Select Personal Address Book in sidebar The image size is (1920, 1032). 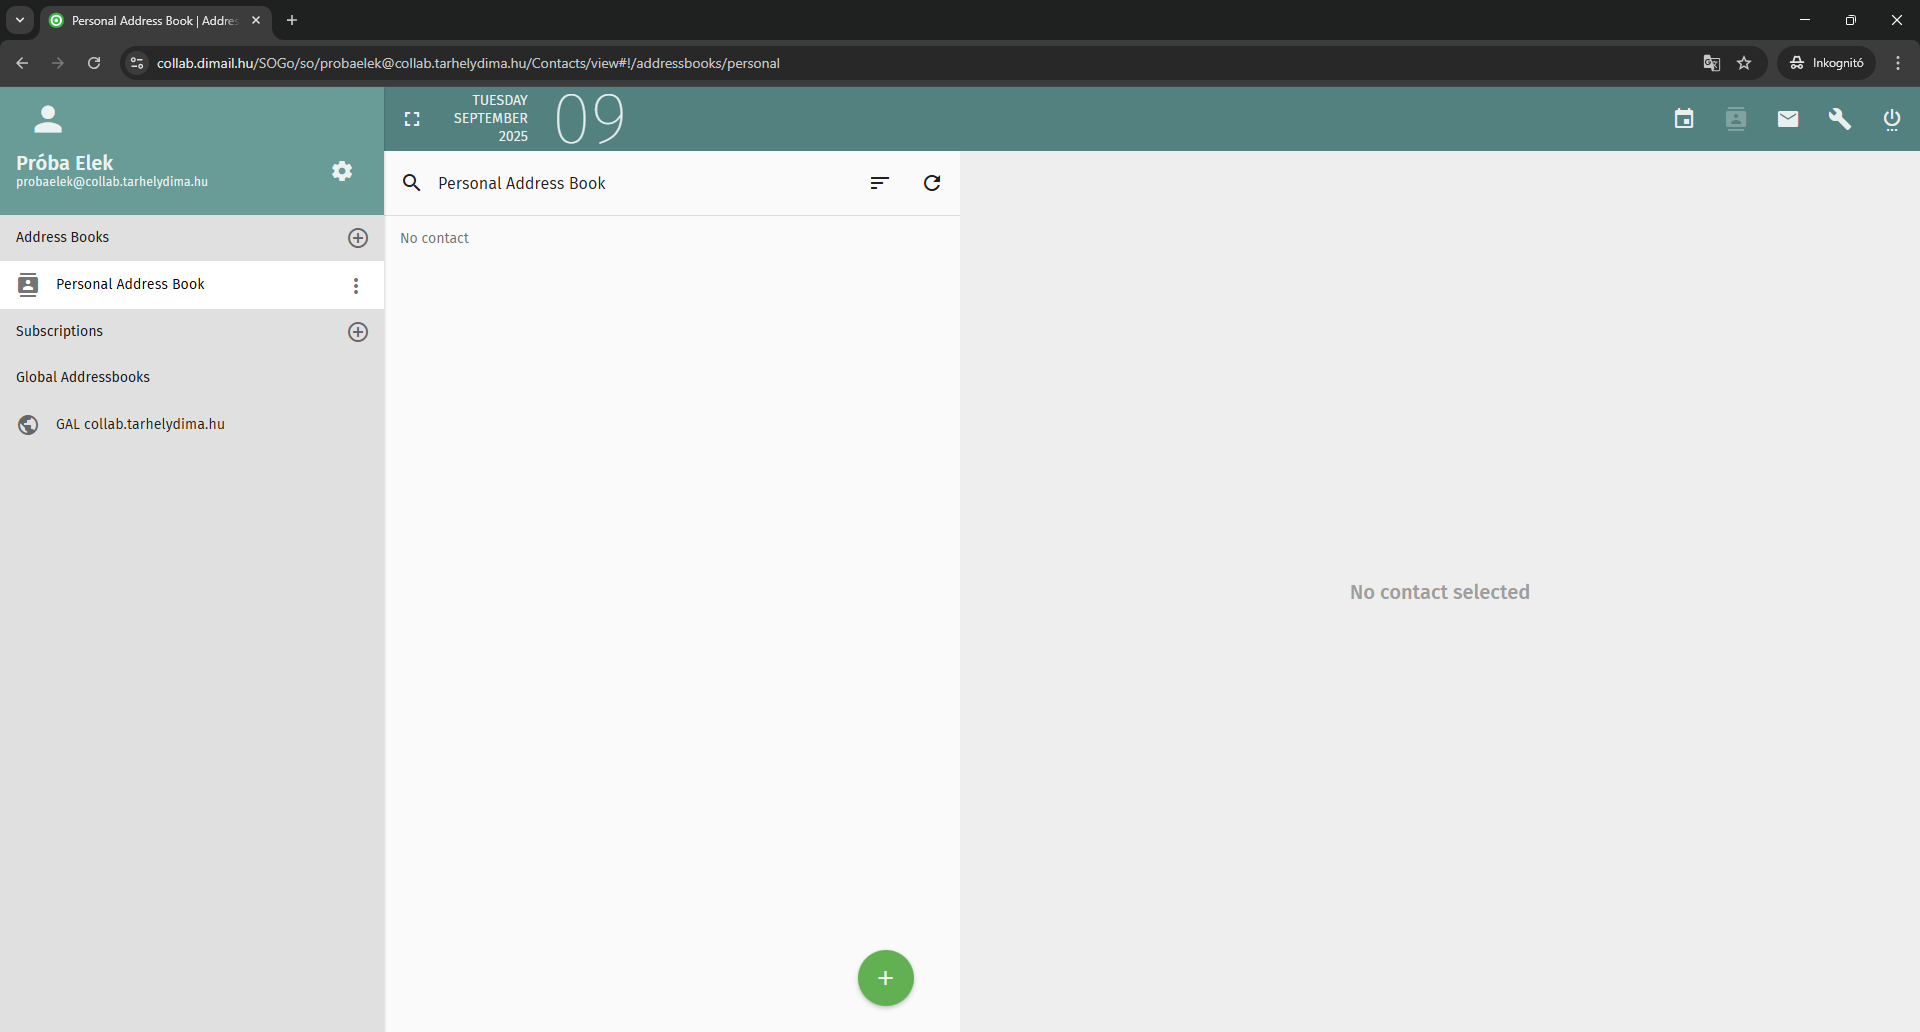point(130,285)
